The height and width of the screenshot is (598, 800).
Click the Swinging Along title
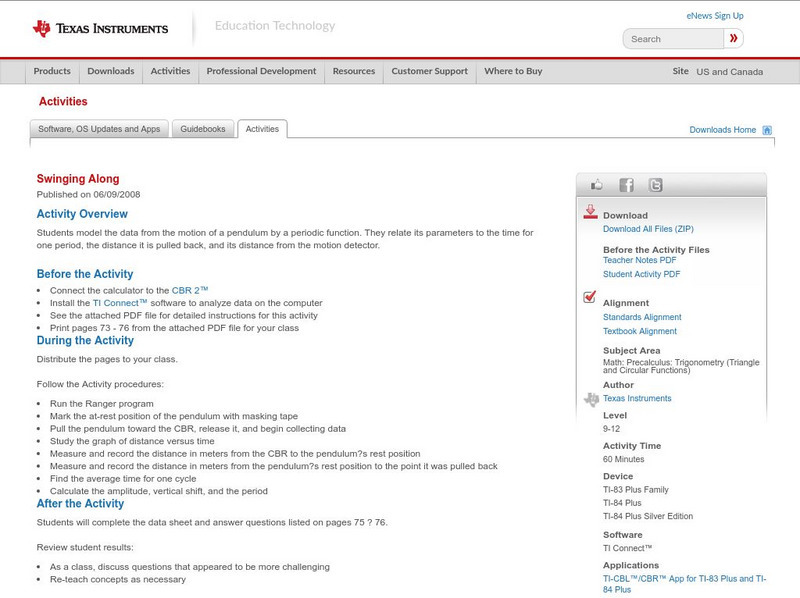coord(78,179)
